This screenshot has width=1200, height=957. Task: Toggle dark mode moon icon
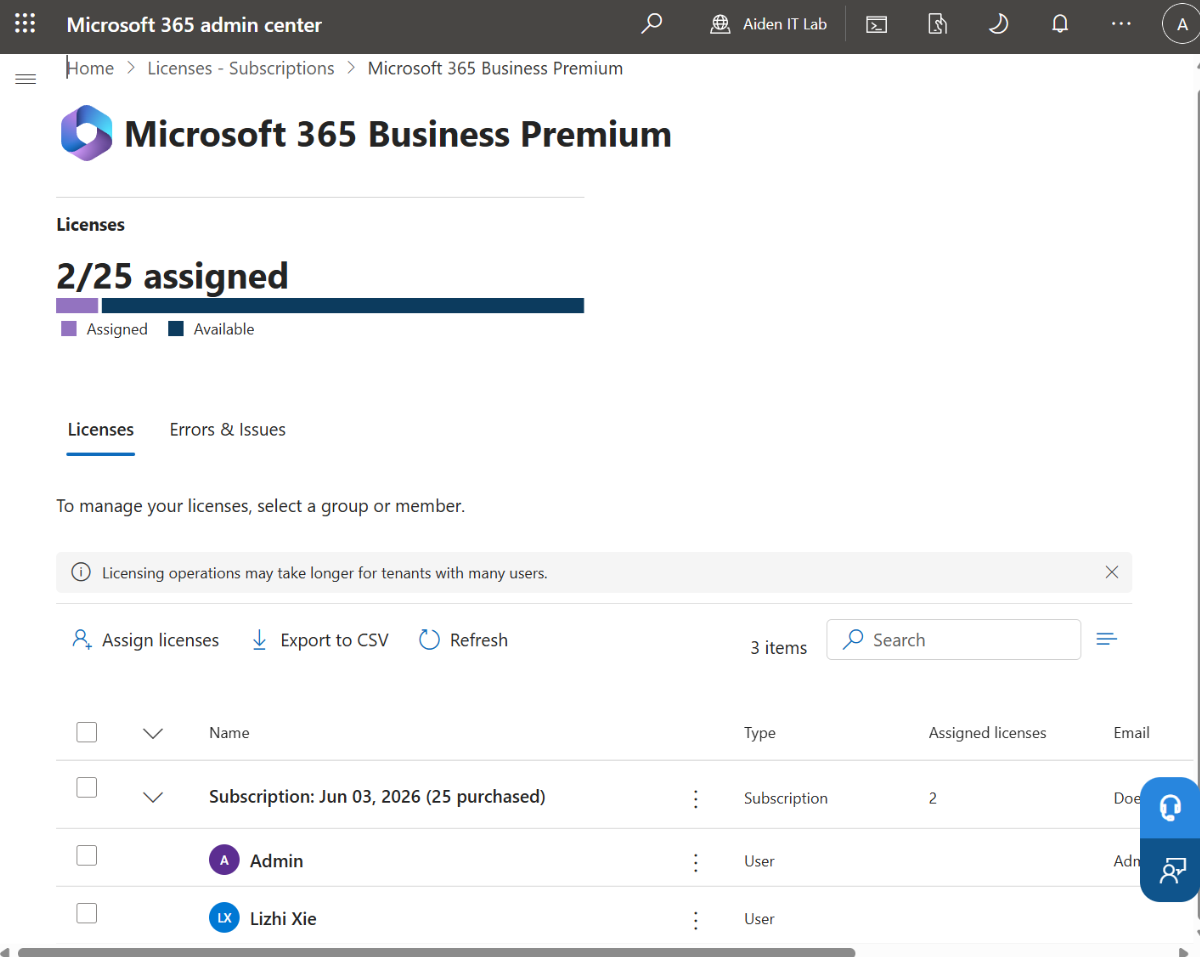tap(998, 24)
